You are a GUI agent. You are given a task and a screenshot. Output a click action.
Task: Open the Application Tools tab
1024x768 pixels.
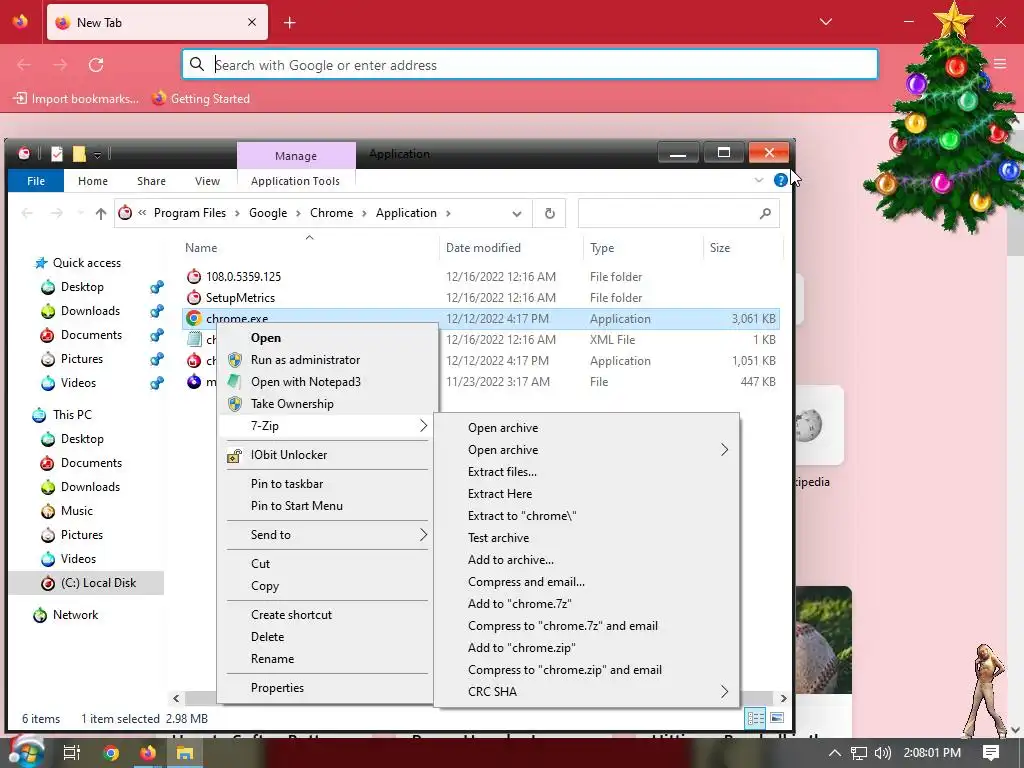click(295, 181)
